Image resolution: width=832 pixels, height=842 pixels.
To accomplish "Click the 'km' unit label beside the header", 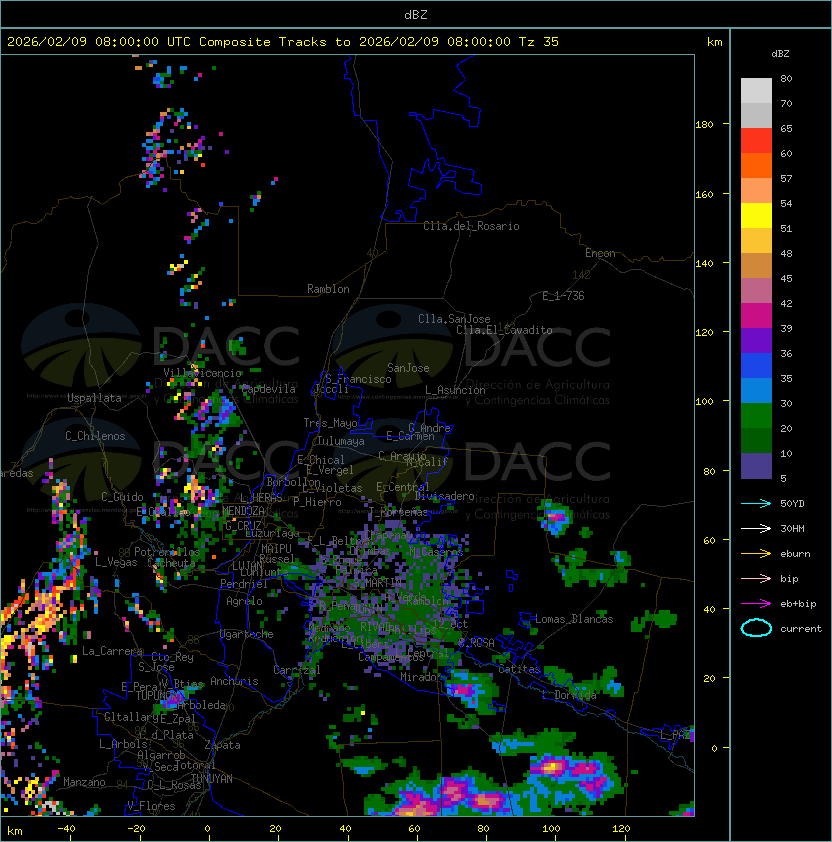I will tap(714, 42).
